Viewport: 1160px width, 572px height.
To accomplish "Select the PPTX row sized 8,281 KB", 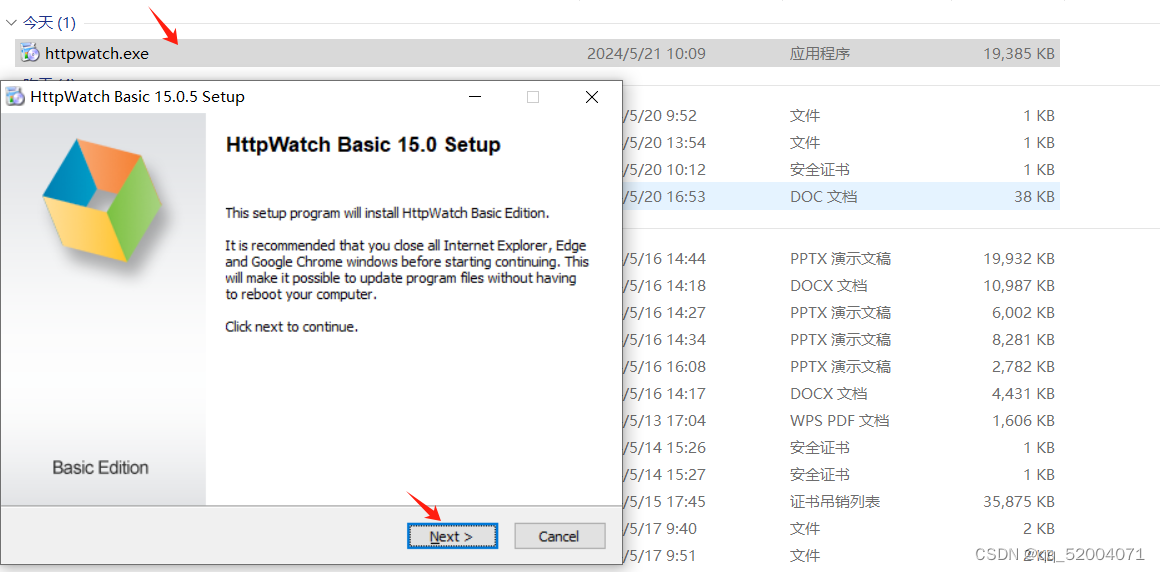I will [x=840, y=340].
